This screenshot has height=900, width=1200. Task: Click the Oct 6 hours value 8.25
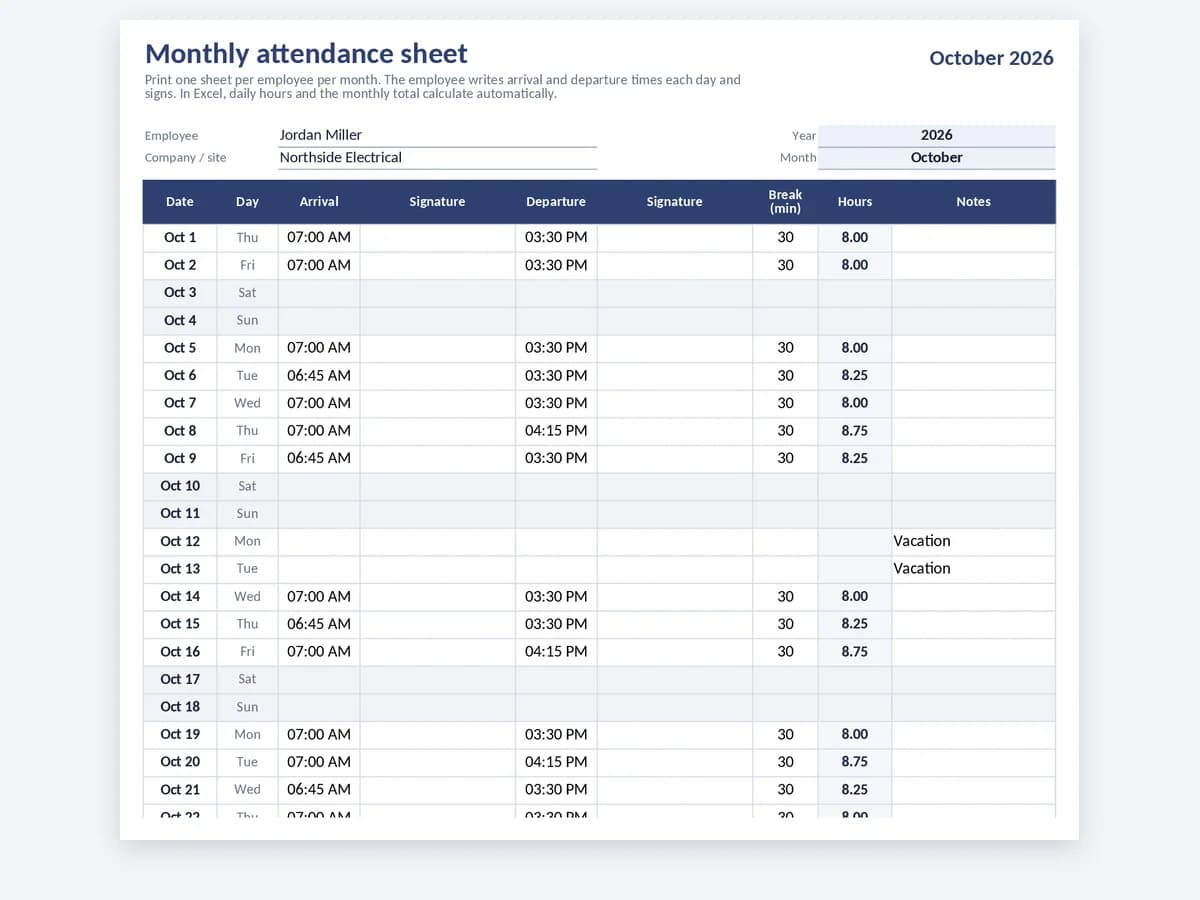[854, 376]
